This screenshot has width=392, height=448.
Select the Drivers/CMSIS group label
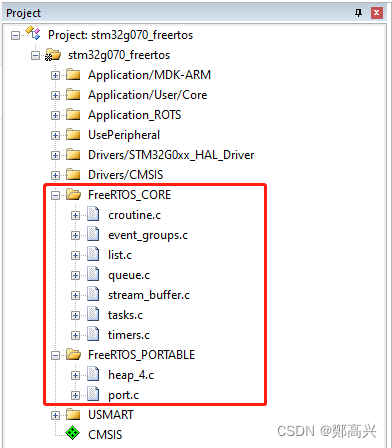(x=126, y=175)
